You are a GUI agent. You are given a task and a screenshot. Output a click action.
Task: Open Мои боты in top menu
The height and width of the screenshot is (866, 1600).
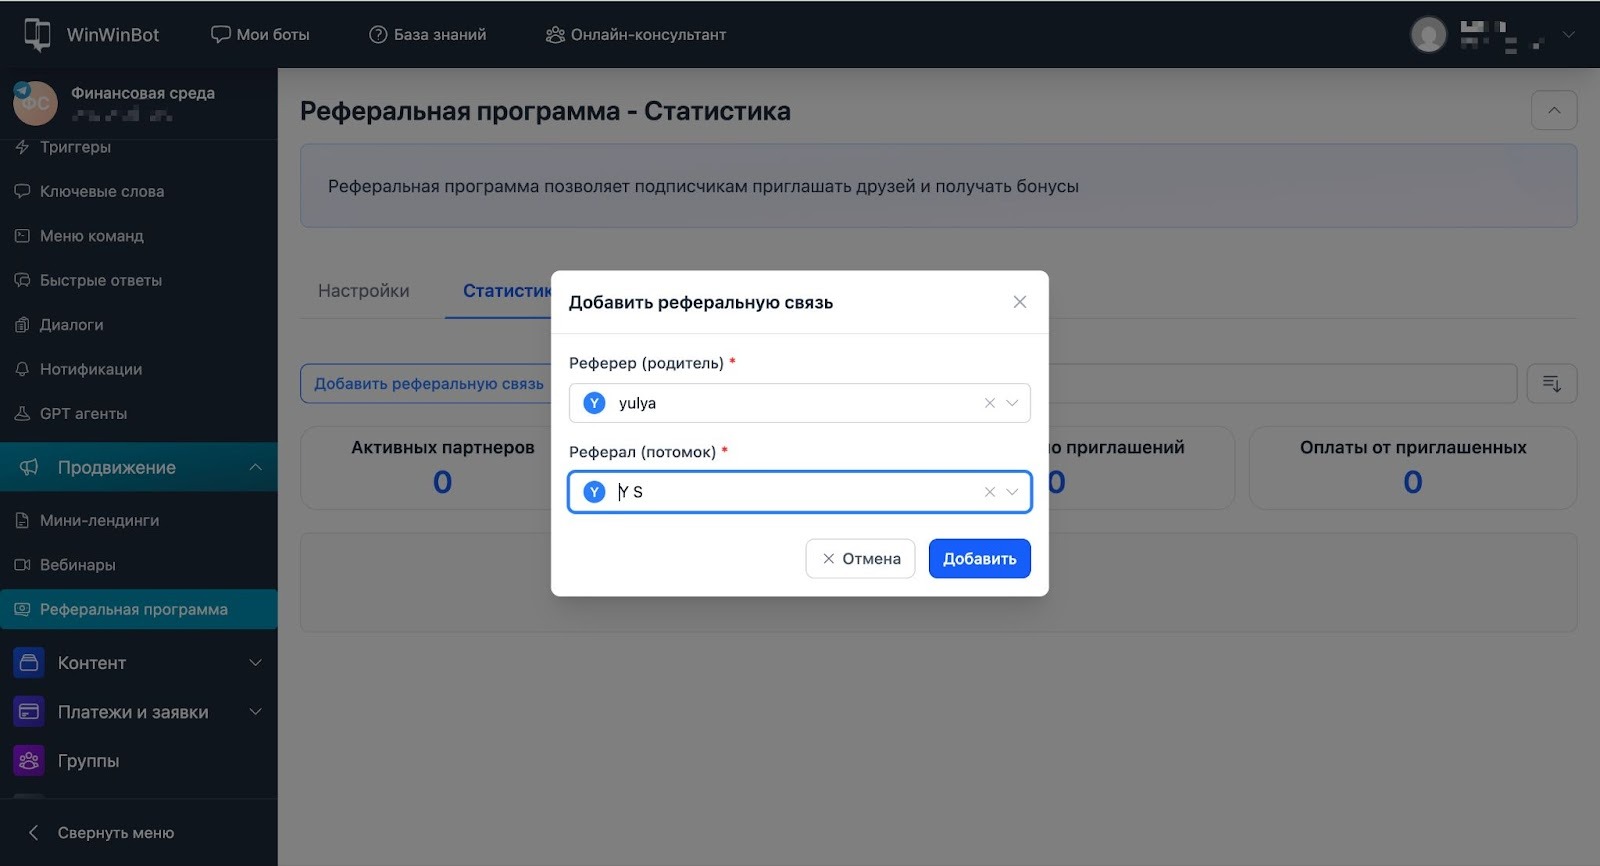(x=260, y=35)
